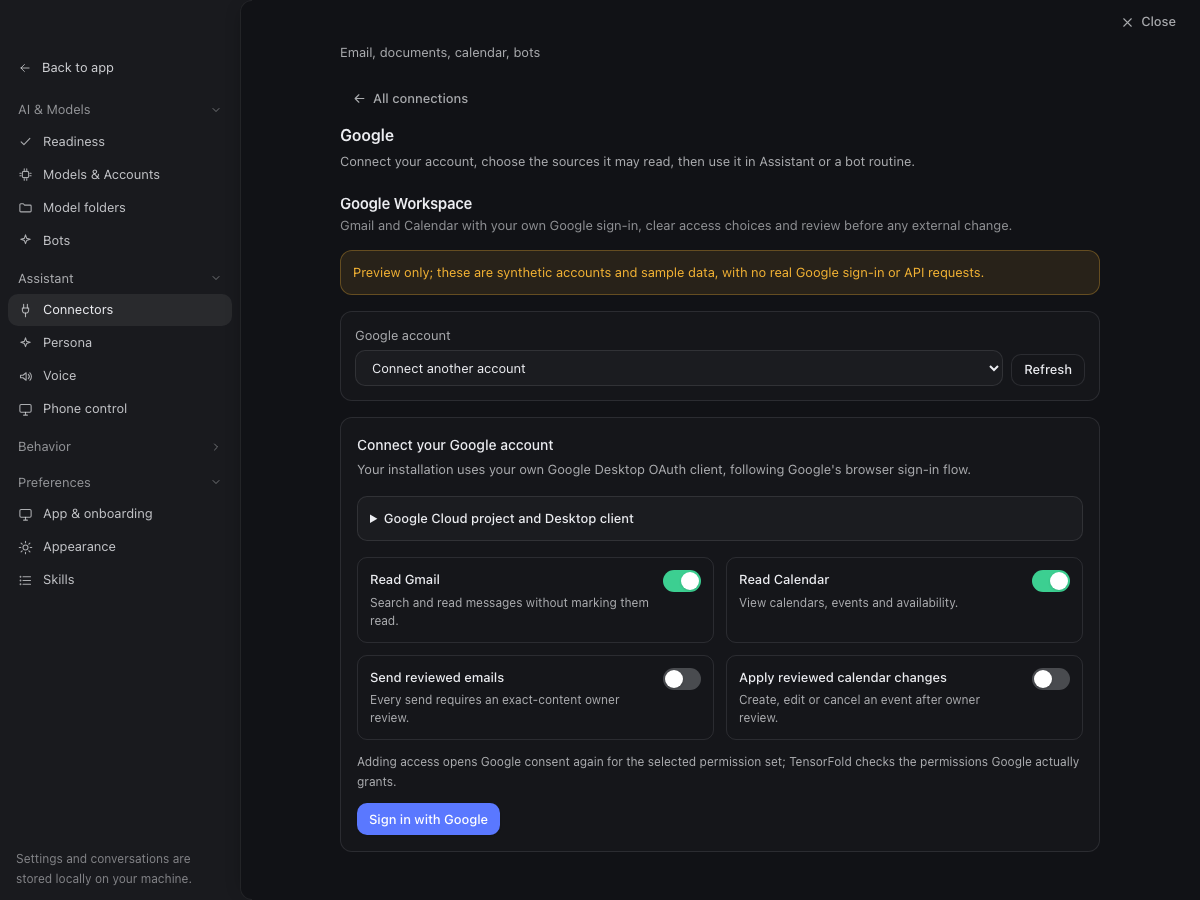Screen dimensions: 1200x900
Task: Open Phone control settings
Action: [120, 409]
